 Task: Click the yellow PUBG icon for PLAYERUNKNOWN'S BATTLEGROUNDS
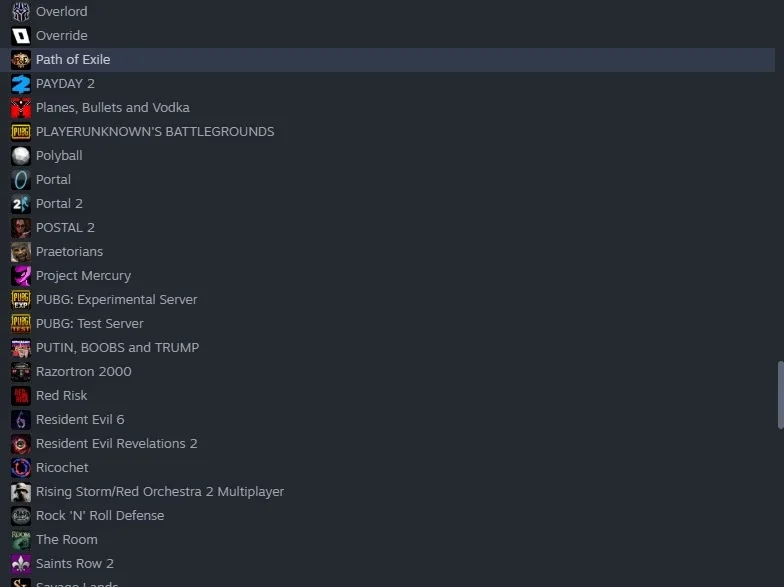(20, 132)
